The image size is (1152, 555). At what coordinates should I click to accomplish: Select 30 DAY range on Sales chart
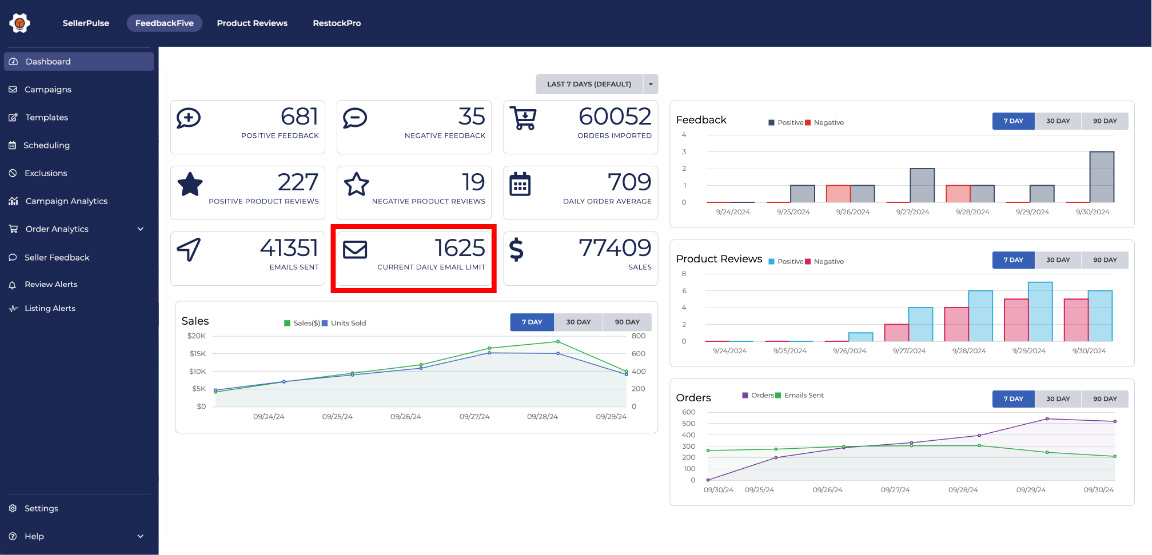[577, 322]
